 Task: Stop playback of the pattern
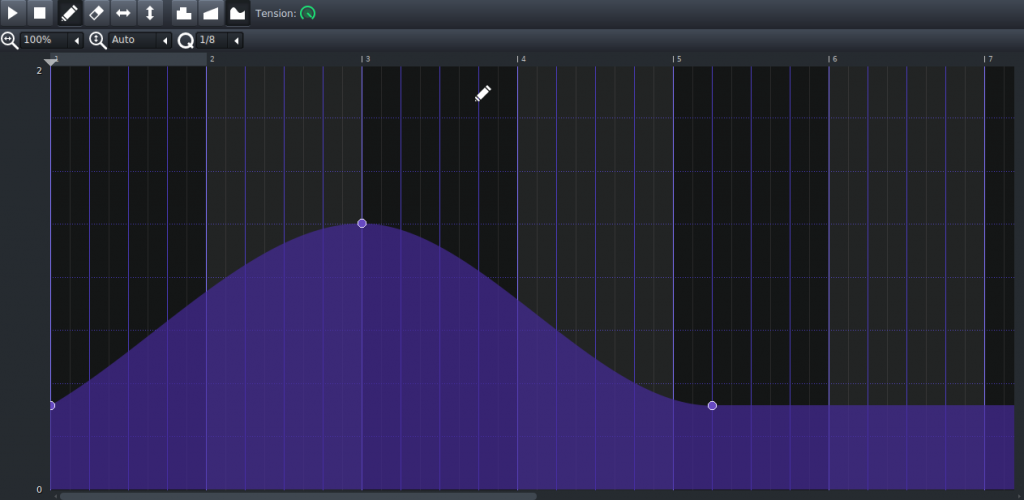click(39, 12)
